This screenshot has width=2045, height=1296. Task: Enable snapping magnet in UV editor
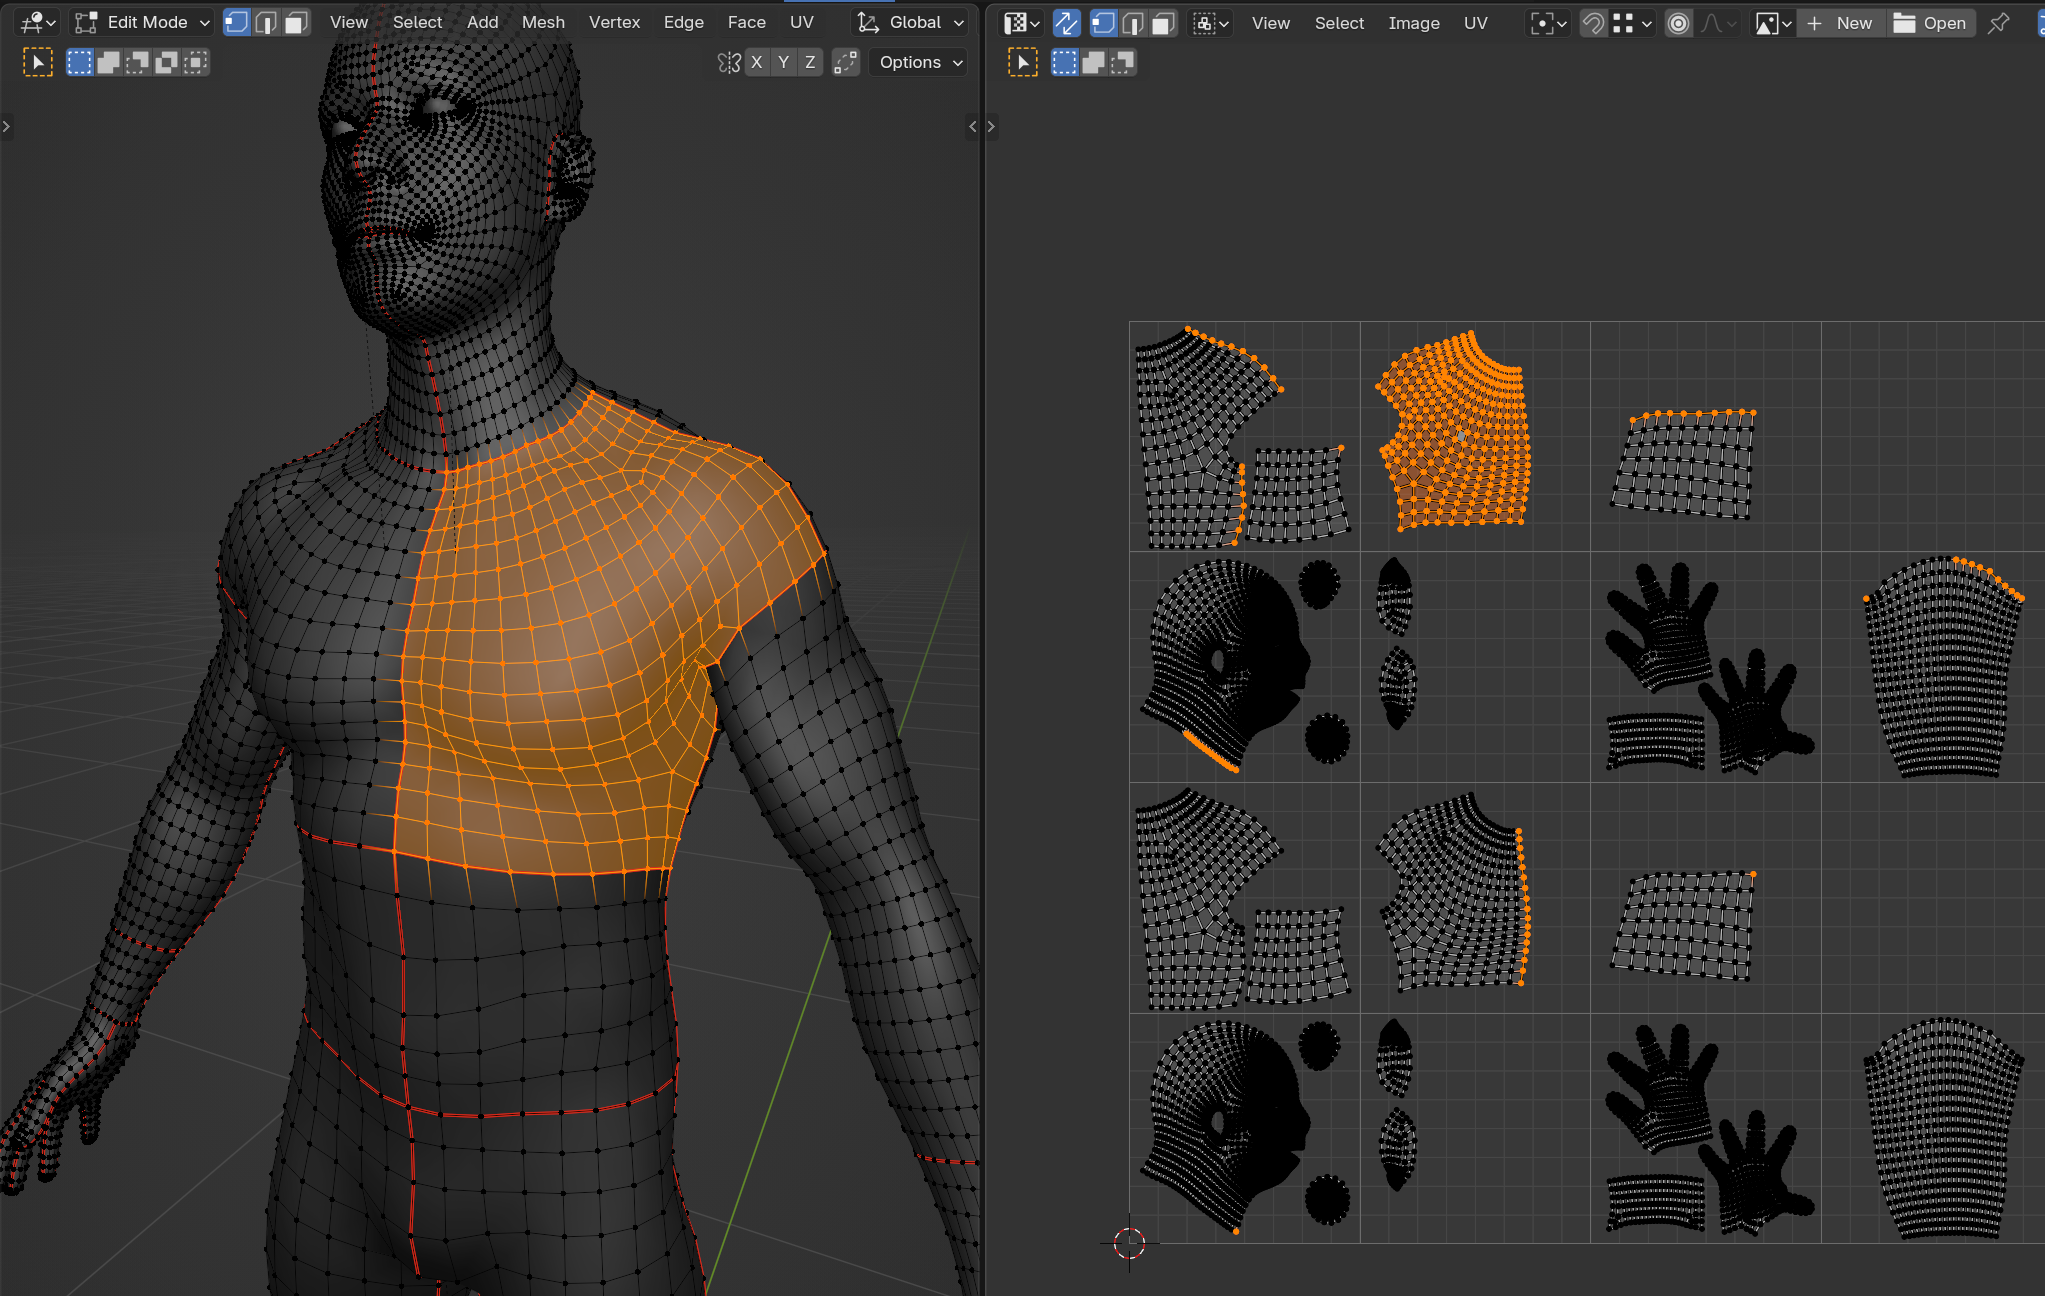[x=1593, y=23]
